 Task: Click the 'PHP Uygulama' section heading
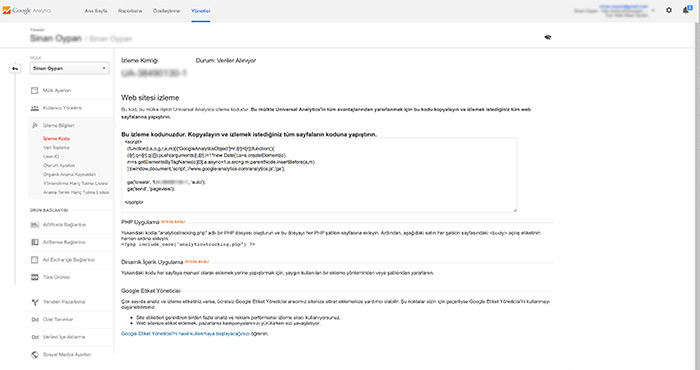click(x=140, y=222)
